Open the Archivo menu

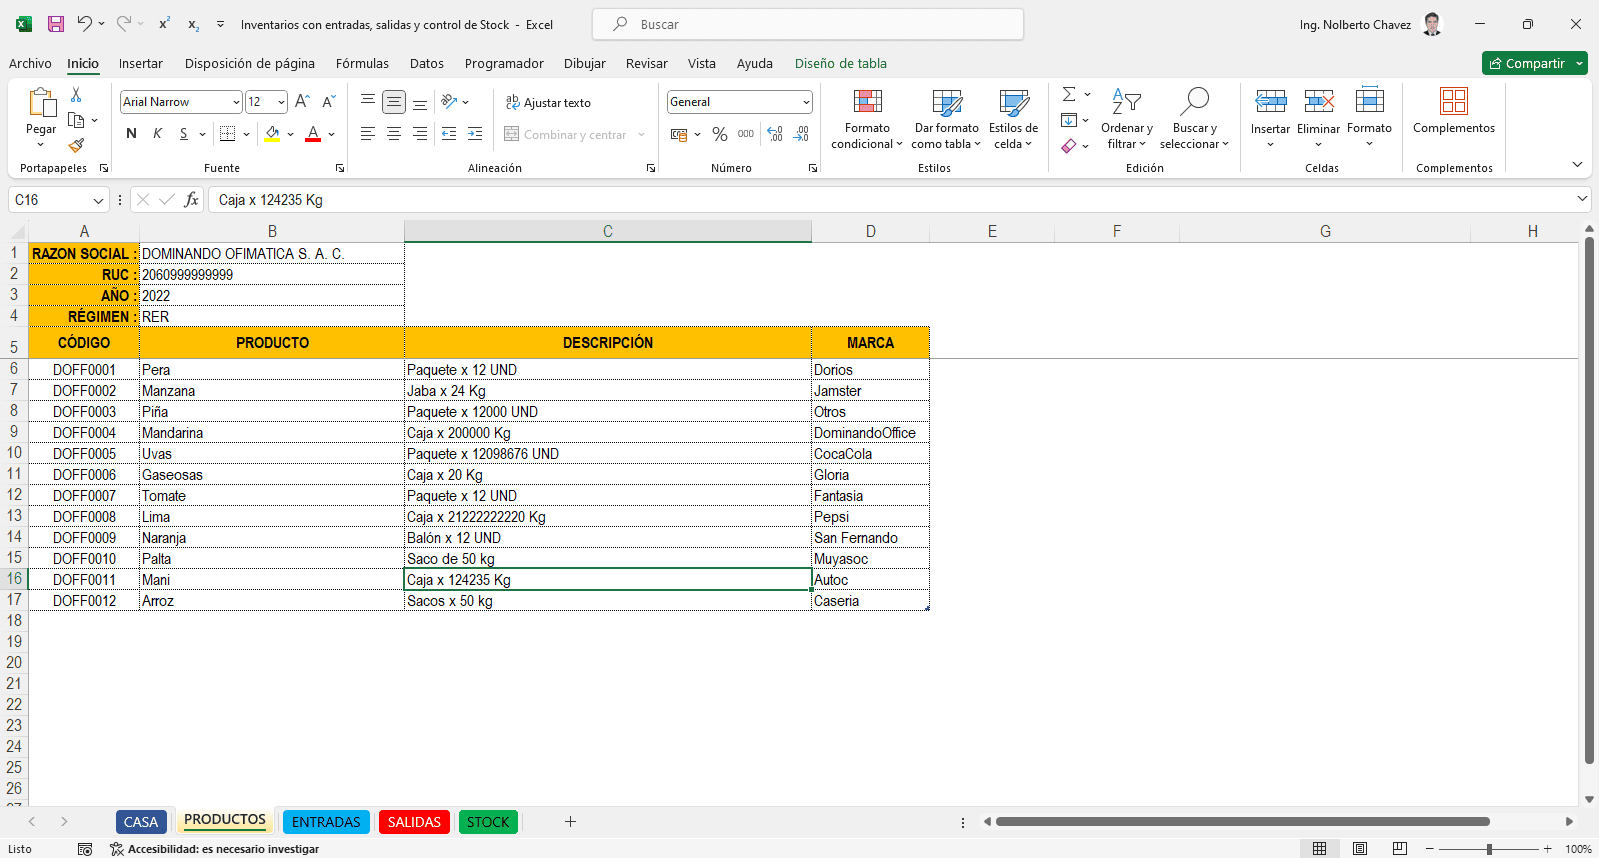coord(30,63)
